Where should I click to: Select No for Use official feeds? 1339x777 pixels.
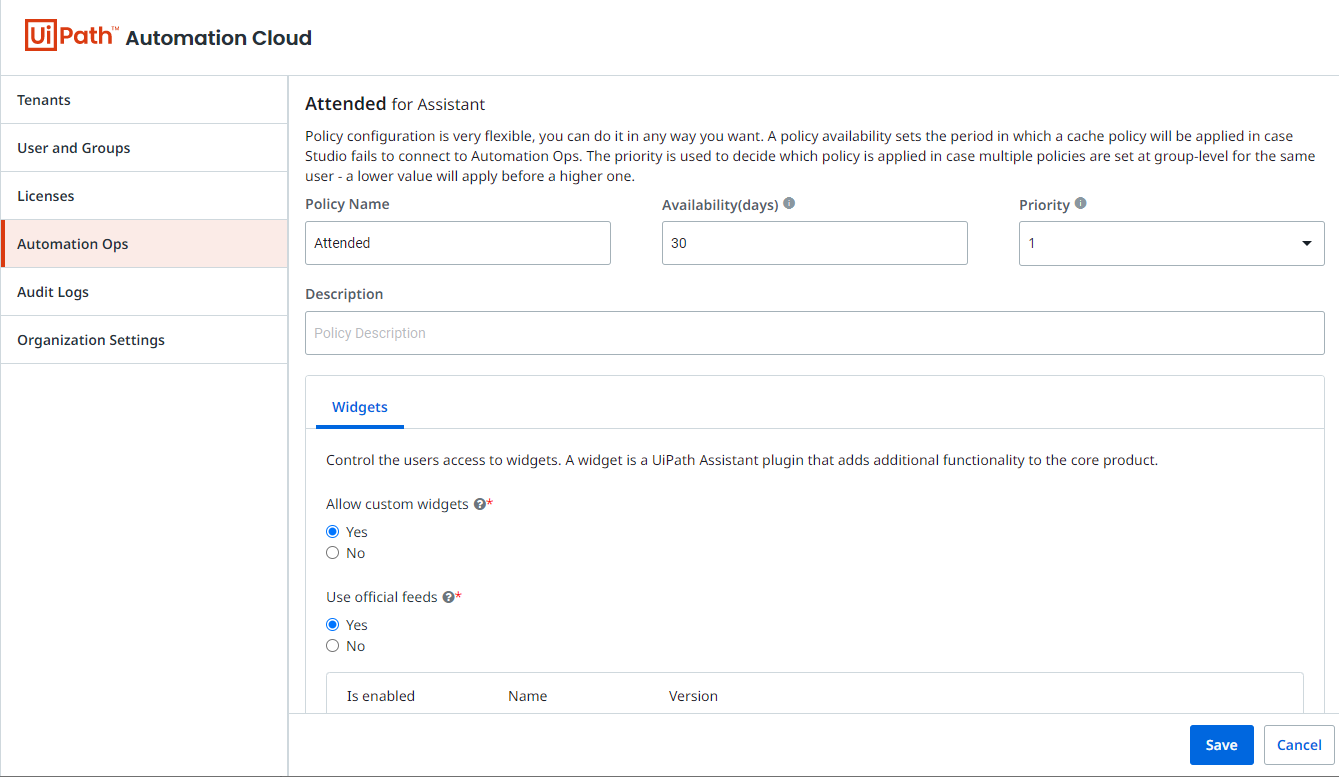point(333,646)
